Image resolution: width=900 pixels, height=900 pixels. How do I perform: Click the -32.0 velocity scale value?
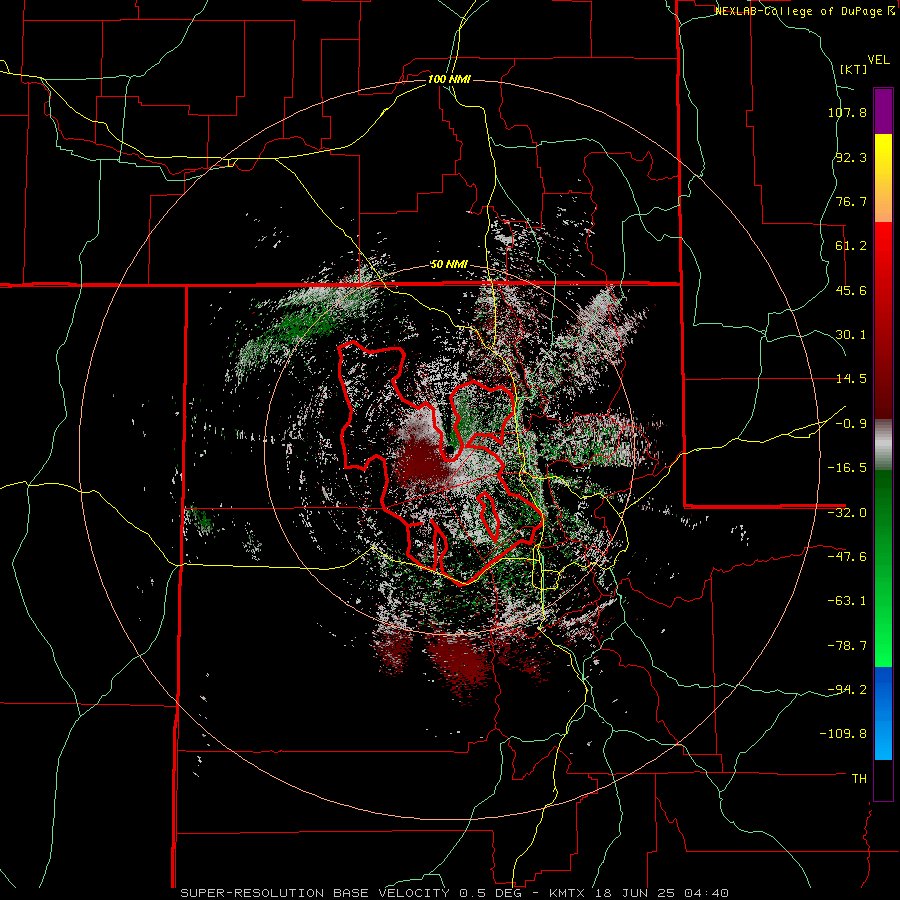tap(847, 513)
